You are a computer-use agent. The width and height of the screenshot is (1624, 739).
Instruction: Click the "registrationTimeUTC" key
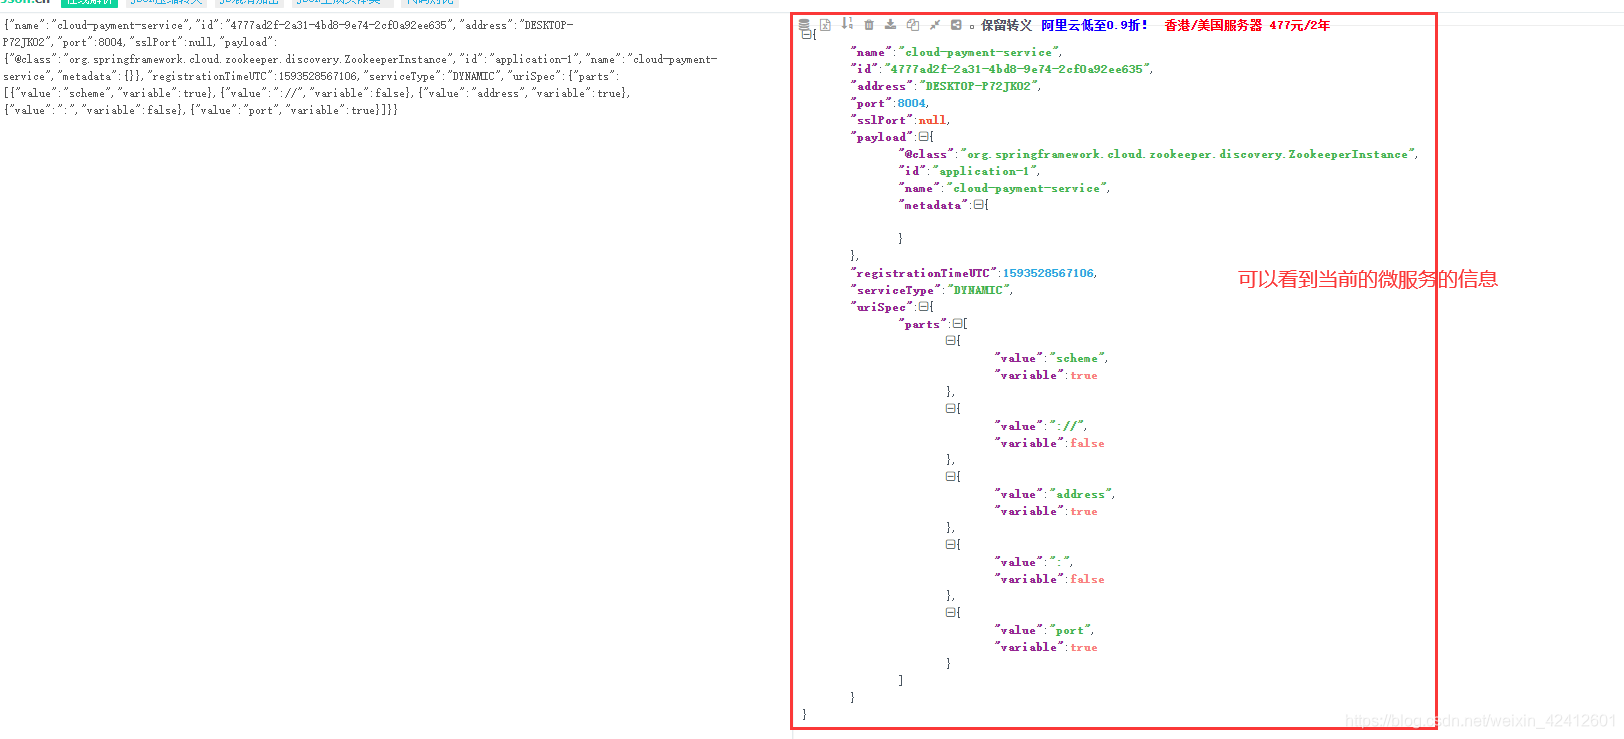click(x=923, y=273)
